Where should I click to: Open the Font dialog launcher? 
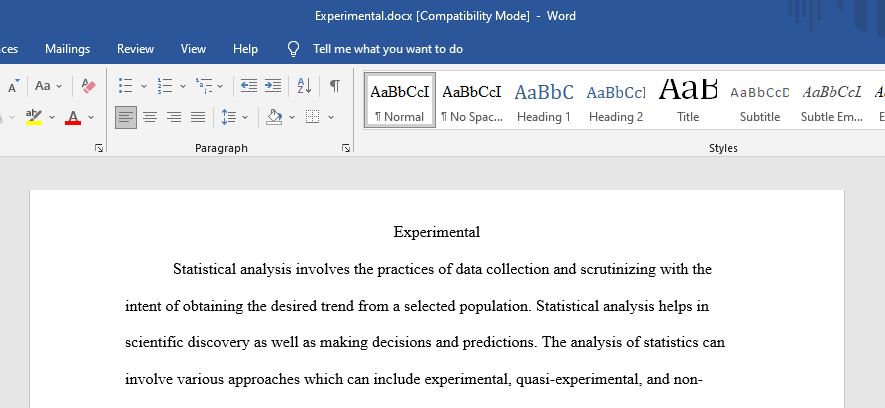coord(99,148)
